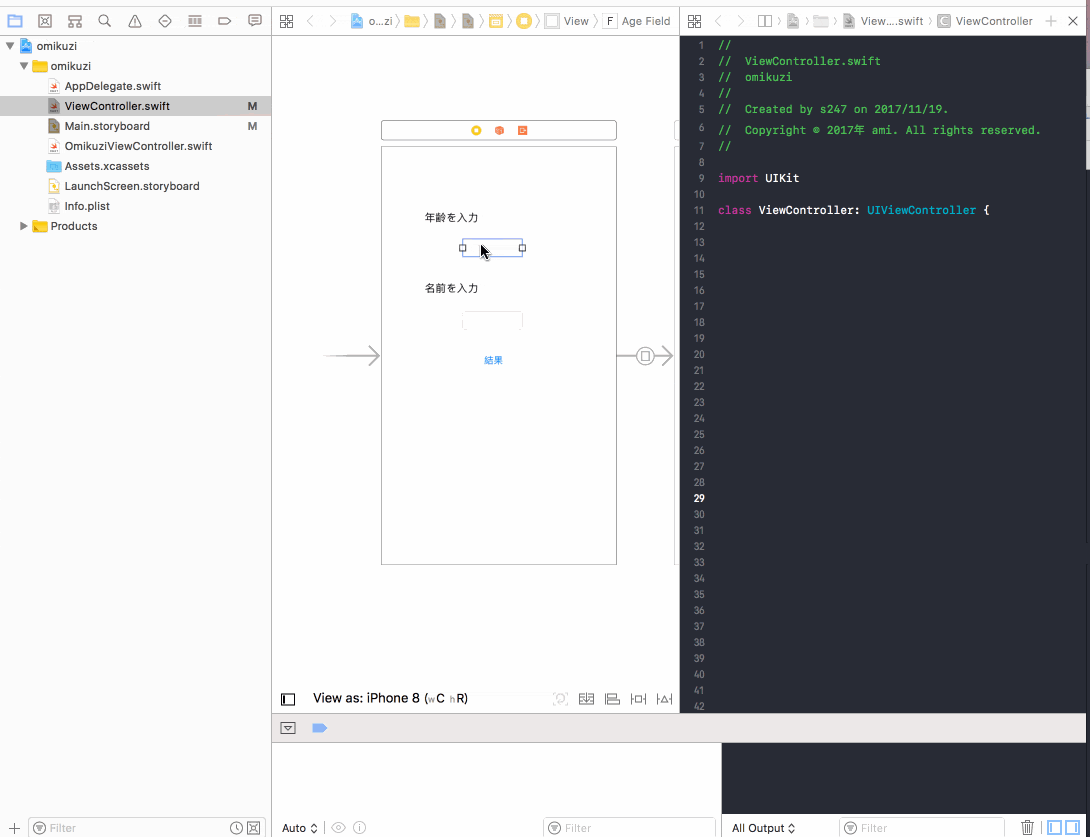Show only source-controlled files filter
Screen dimensions: 1090x837
pos(254,828)
